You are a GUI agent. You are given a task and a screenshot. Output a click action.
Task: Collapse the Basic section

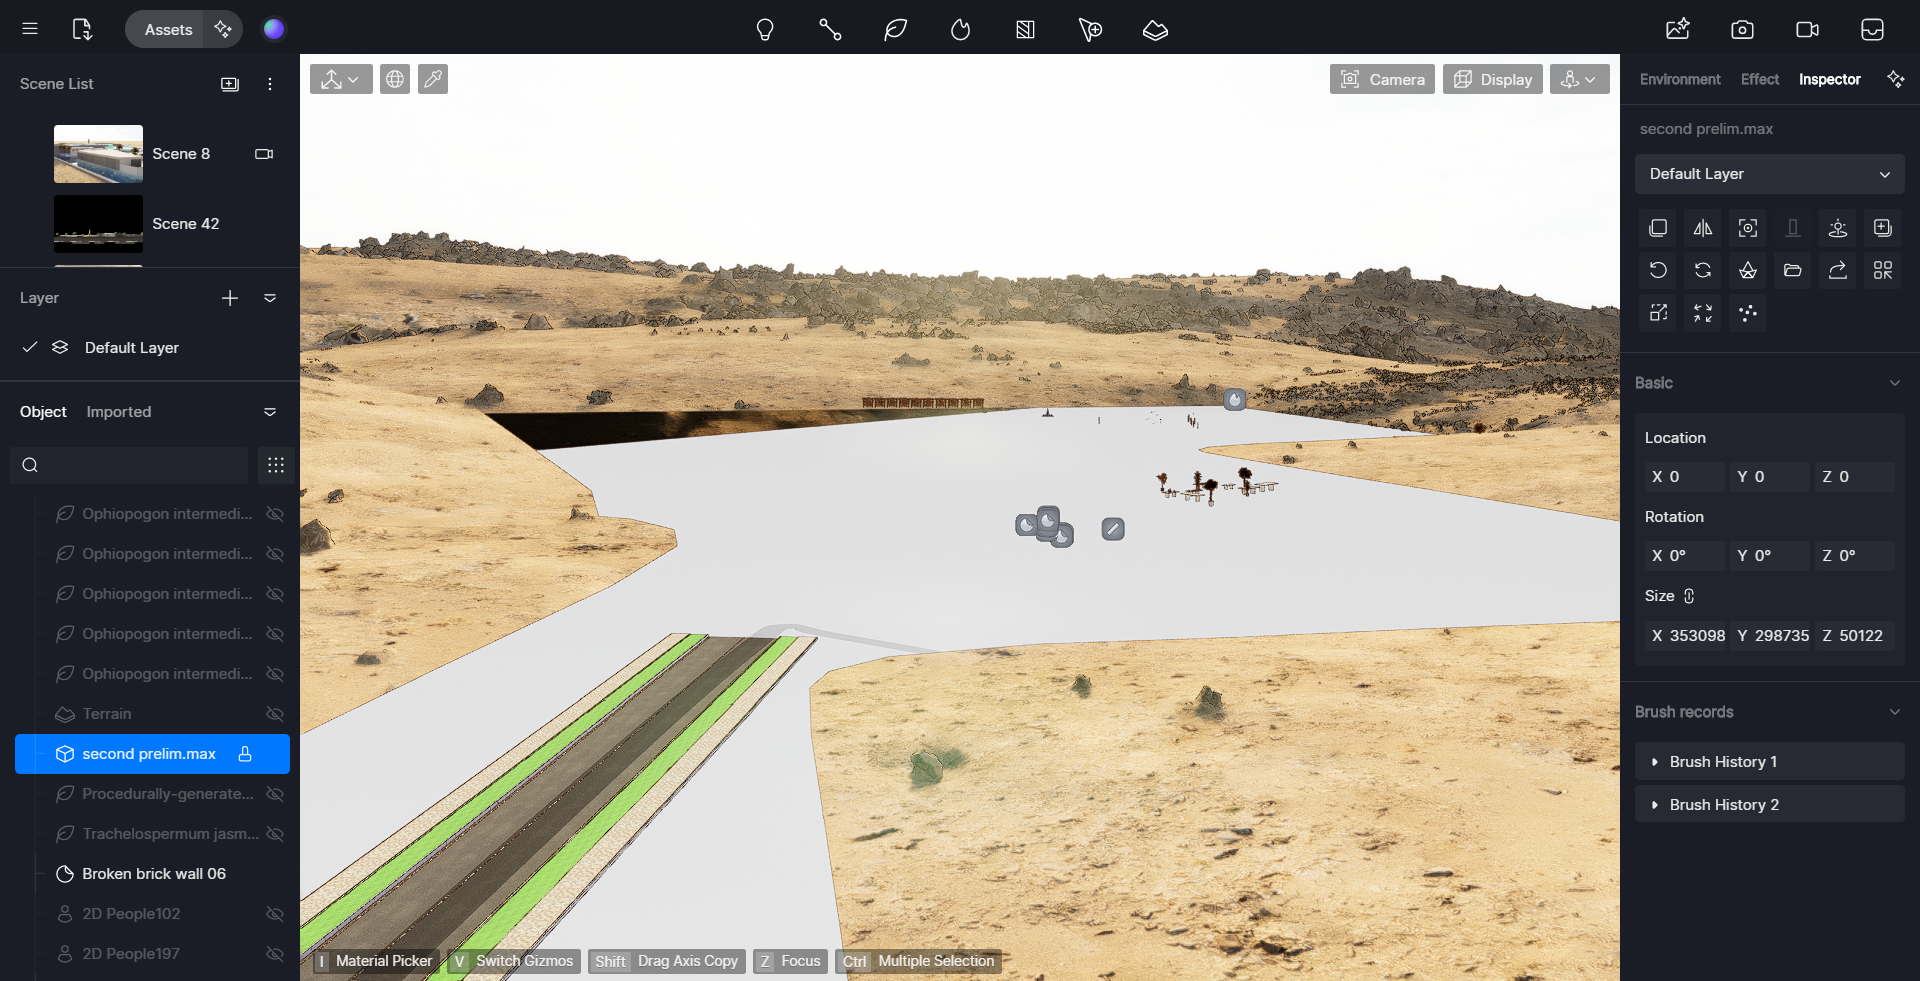click(x=1894, y=383)
